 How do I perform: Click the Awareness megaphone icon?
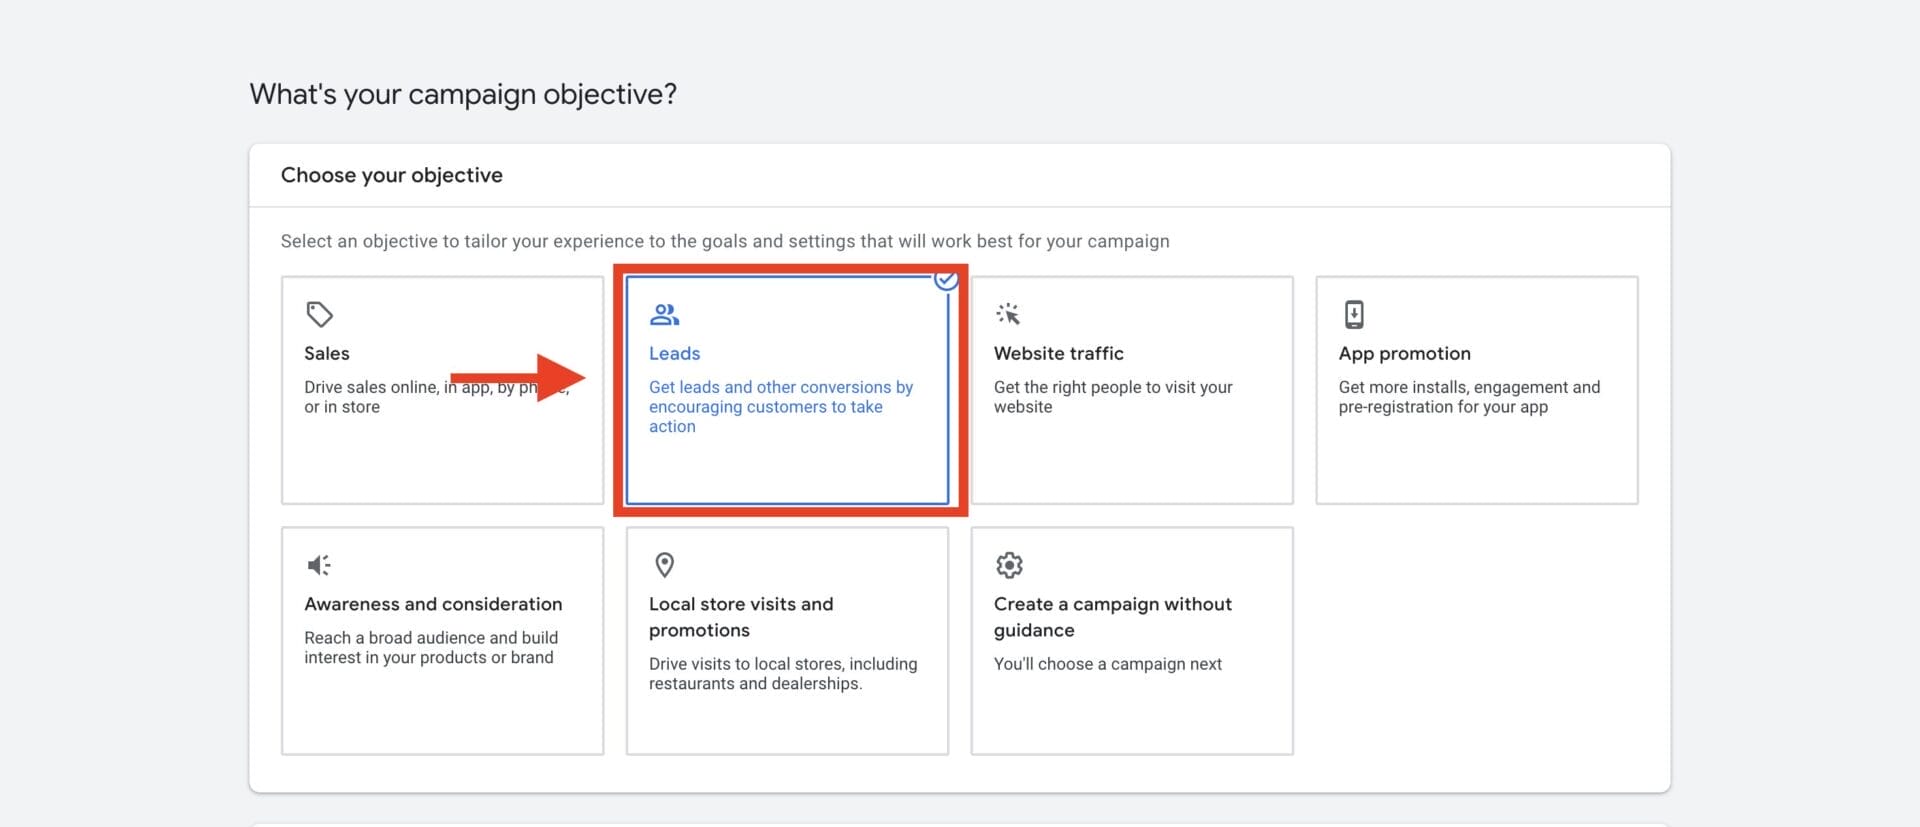319,565
